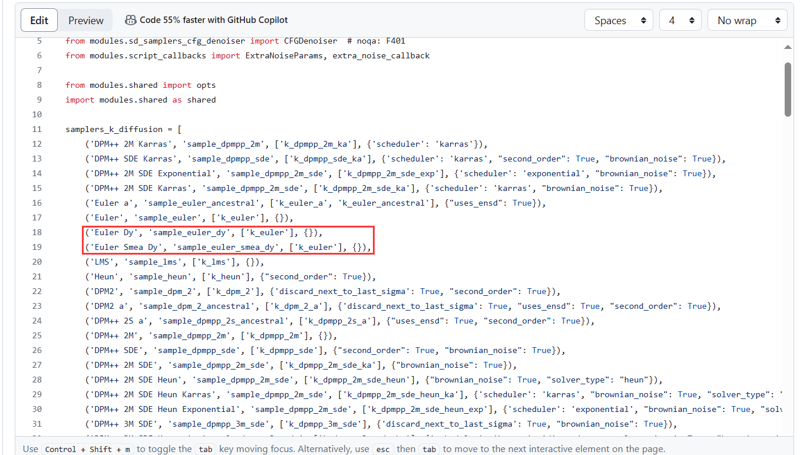Click the 'import modules.shared as shared' line
Screen dimensions: 800x455
tap(140, 100)
